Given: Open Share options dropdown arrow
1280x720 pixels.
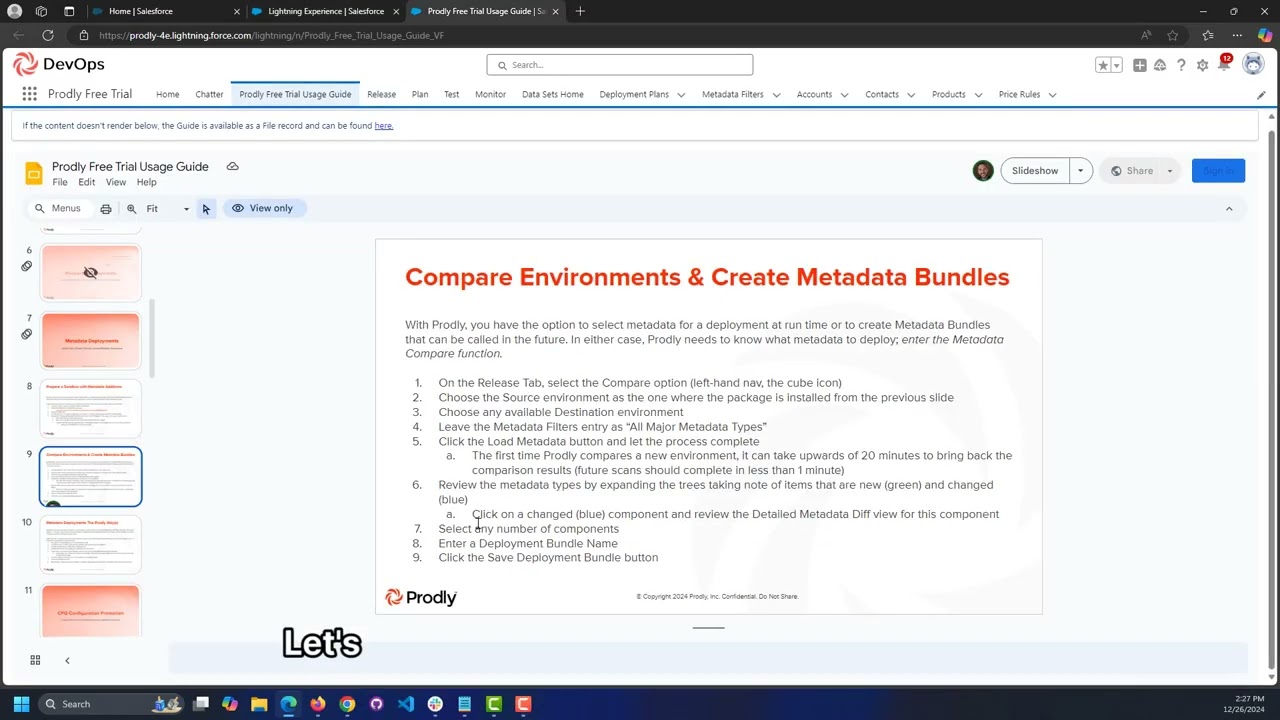Looking at the screenshot, I should point(1170,171).
